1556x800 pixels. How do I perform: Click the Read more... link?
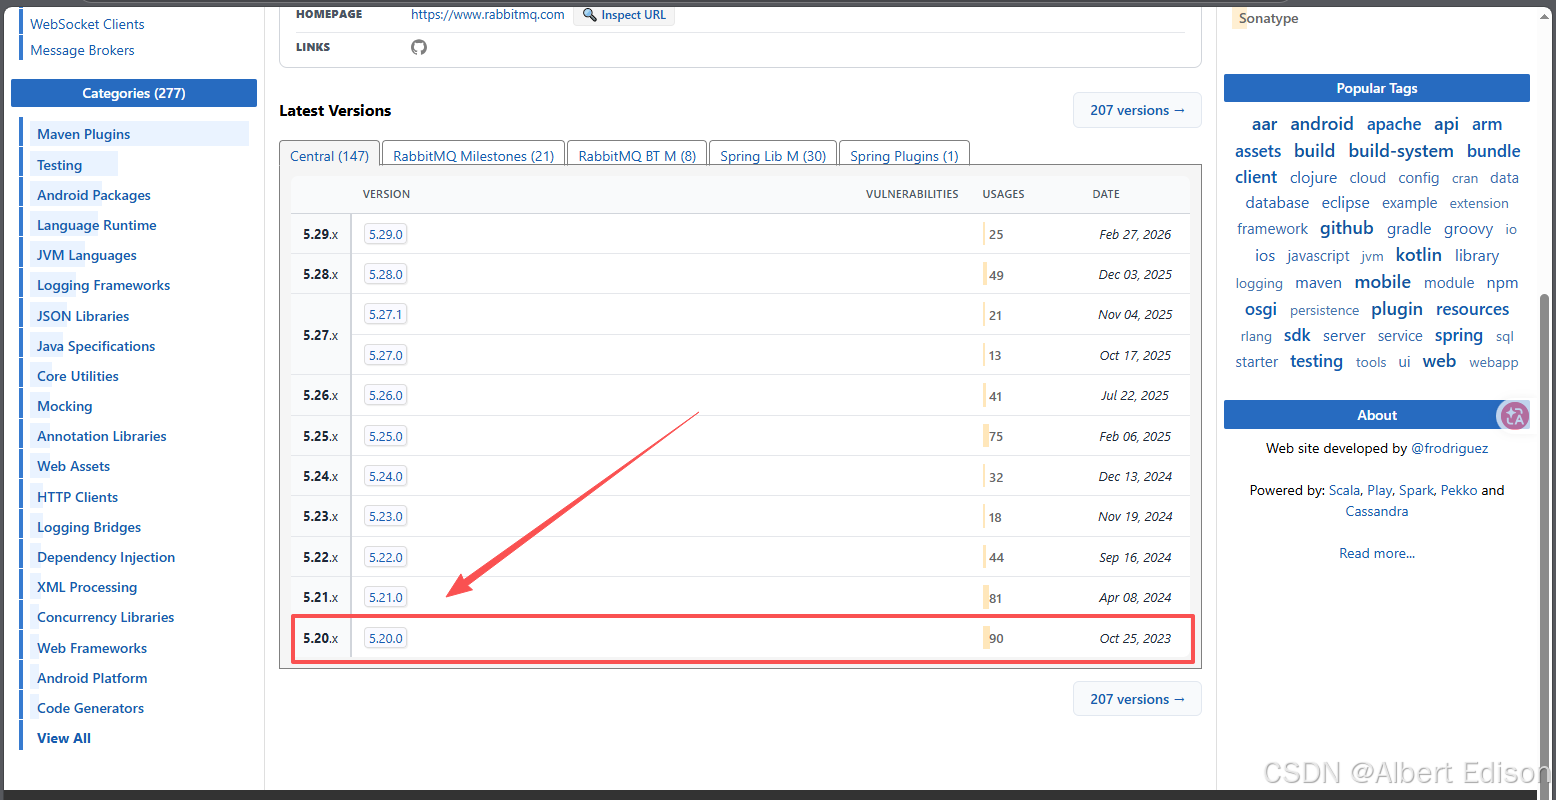point(1377,553)
